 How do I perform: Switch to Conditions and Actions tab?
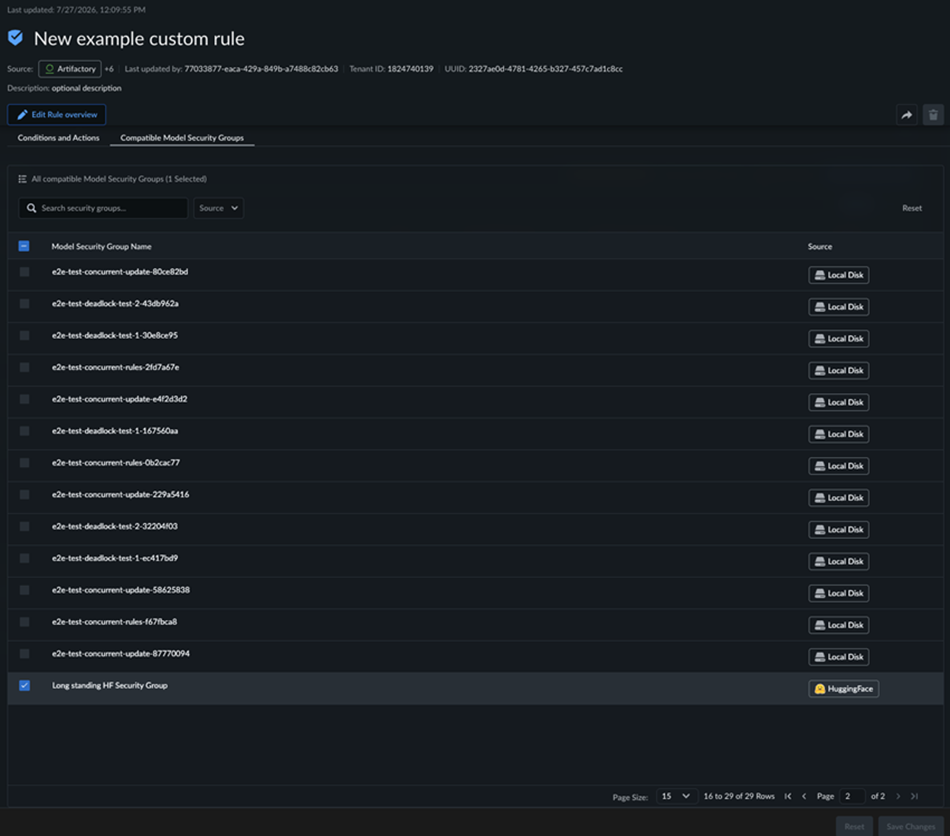tap(58, 138)
